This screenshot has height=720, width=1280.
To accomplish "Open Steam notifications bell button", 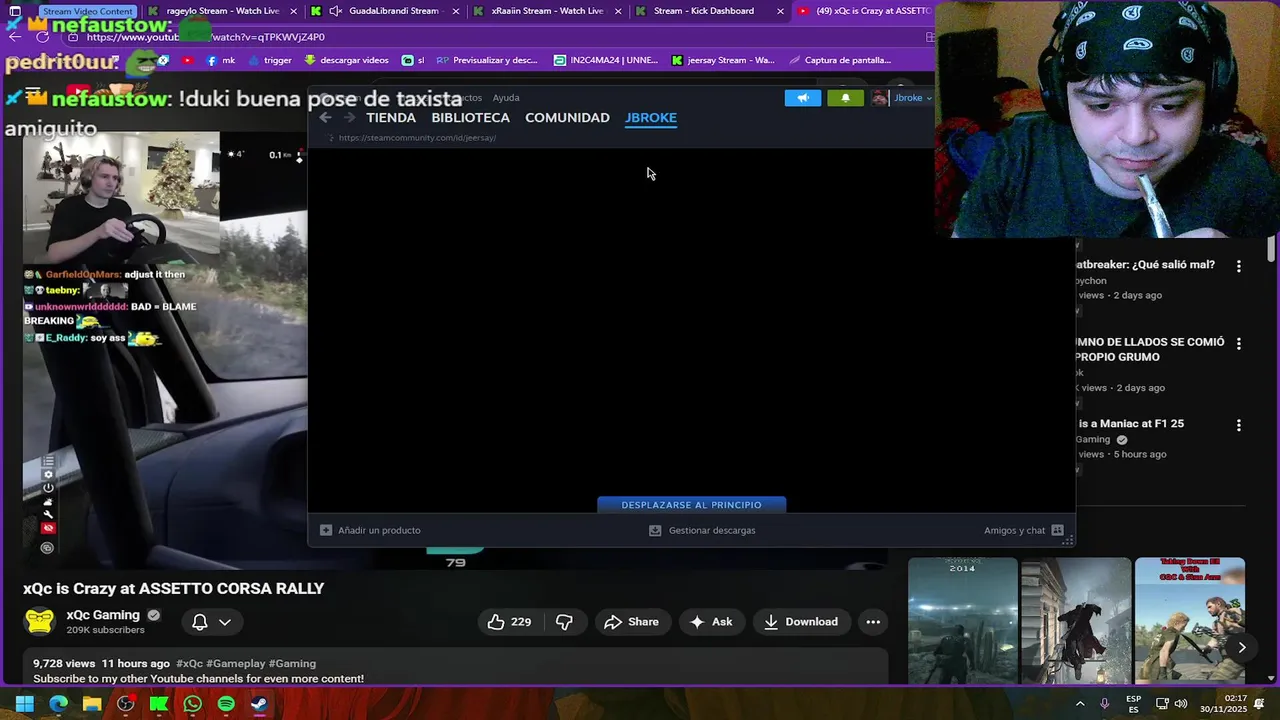I will pyautogui.click(x=845, y=98).
